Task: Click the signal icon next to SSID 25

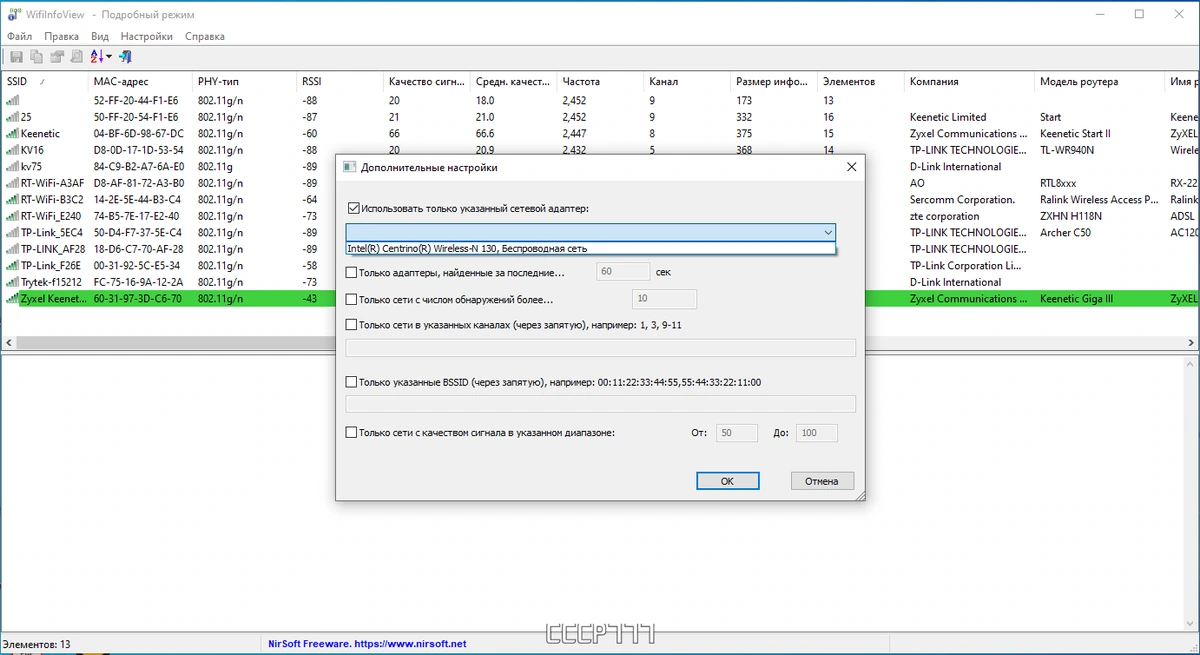Action: [x=13, y=117]
